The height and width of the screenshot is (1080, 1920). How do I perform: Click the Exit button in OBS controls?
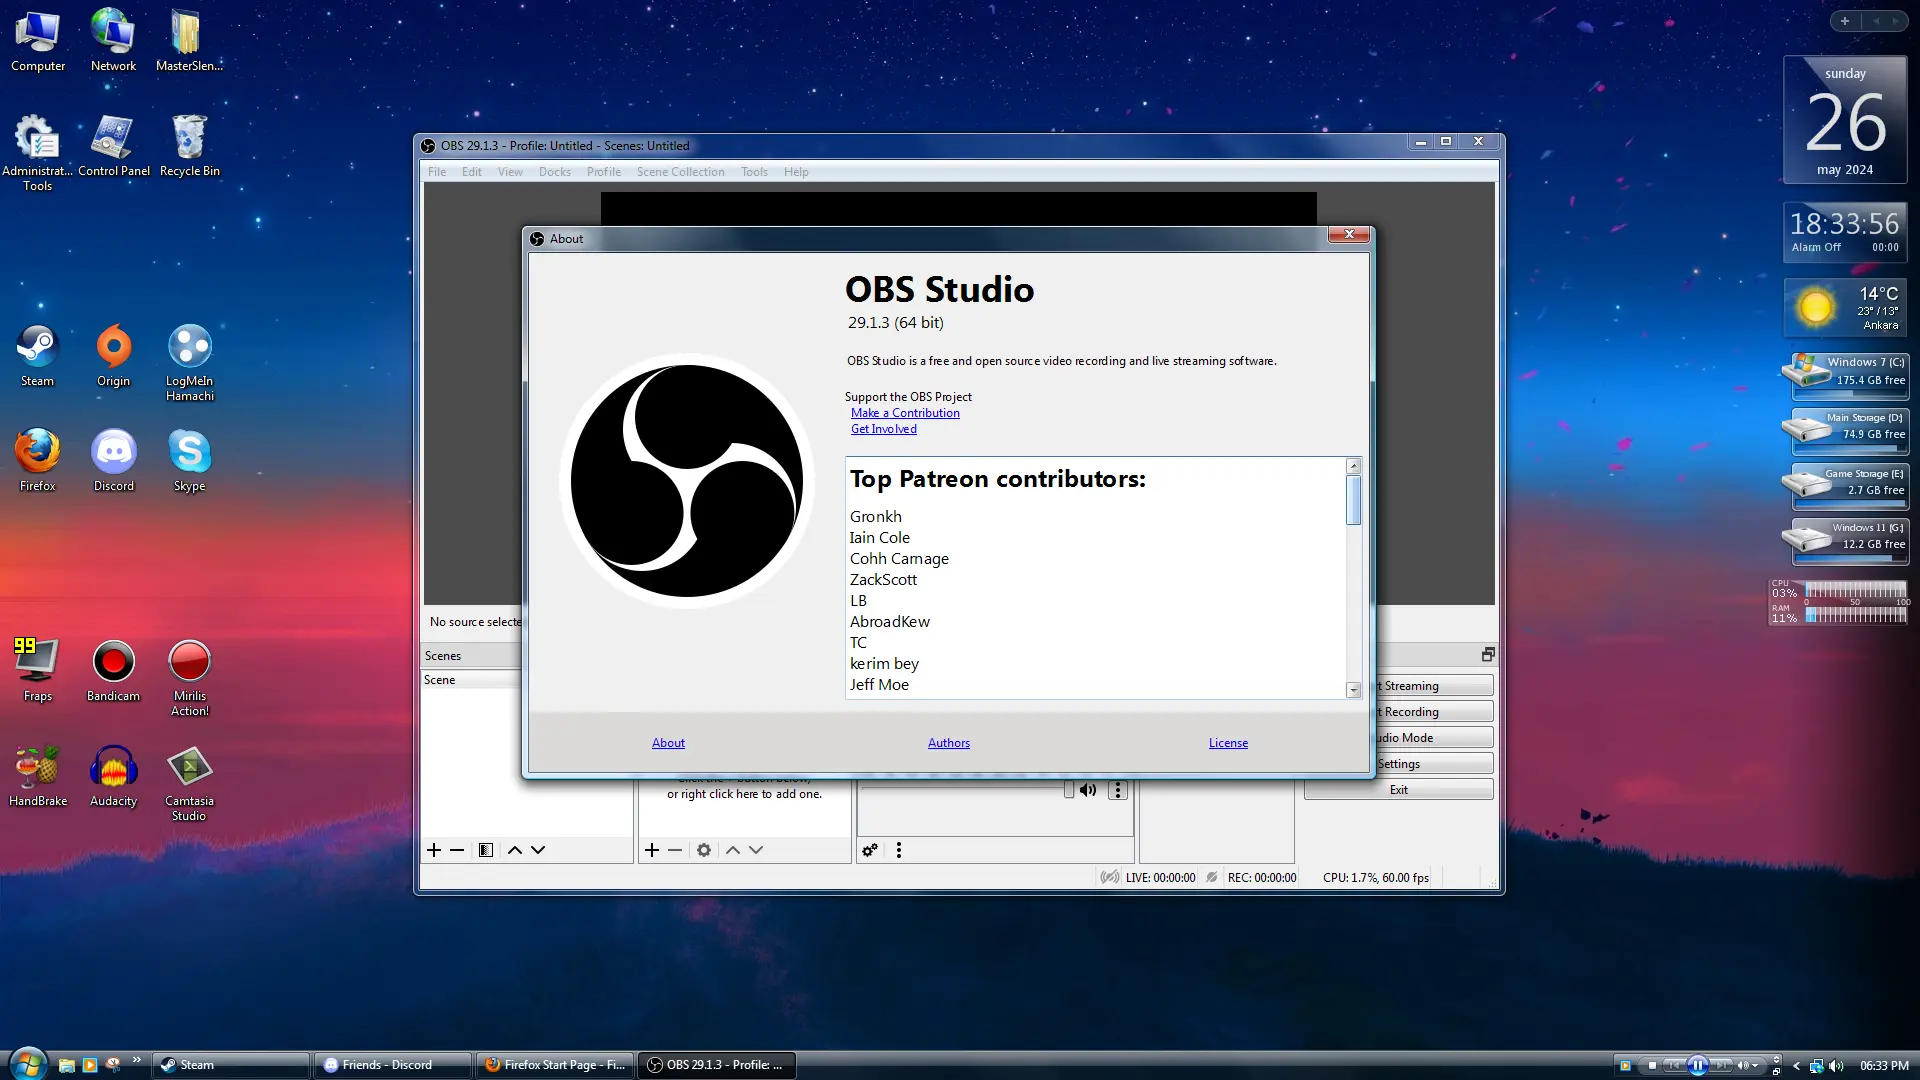click(1398, 790)
